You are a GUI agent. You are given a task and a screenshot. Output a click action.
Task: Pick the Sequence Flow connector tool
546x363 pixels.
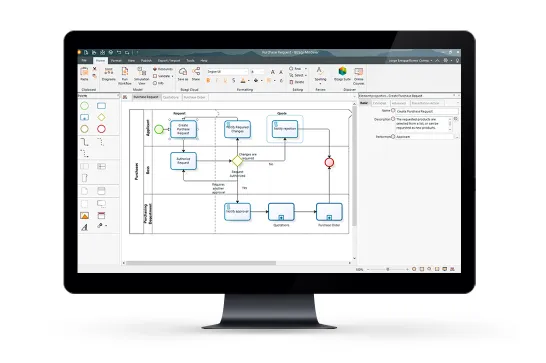(x=84, y=142)
